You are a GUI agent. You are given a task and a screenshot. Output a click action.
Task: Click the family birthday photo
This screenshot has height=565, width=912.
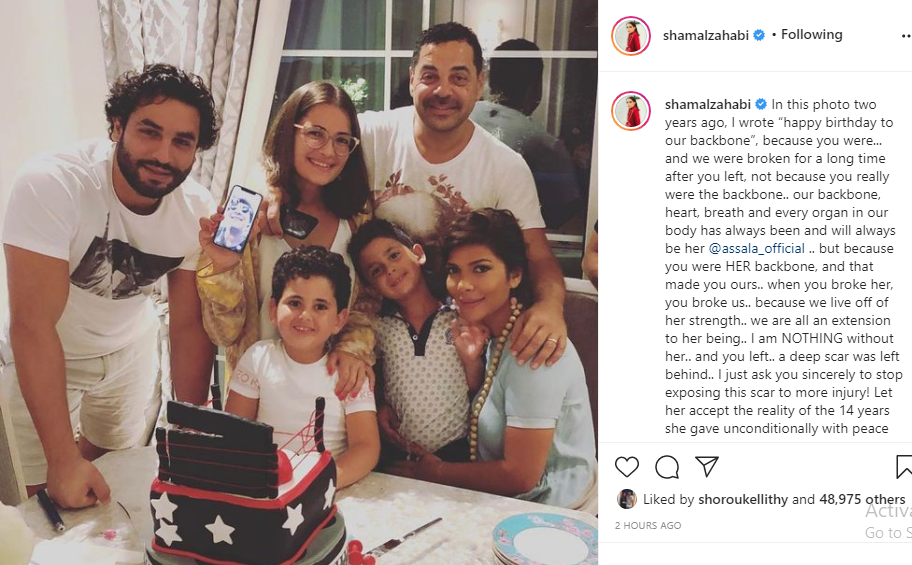[299, 282]
